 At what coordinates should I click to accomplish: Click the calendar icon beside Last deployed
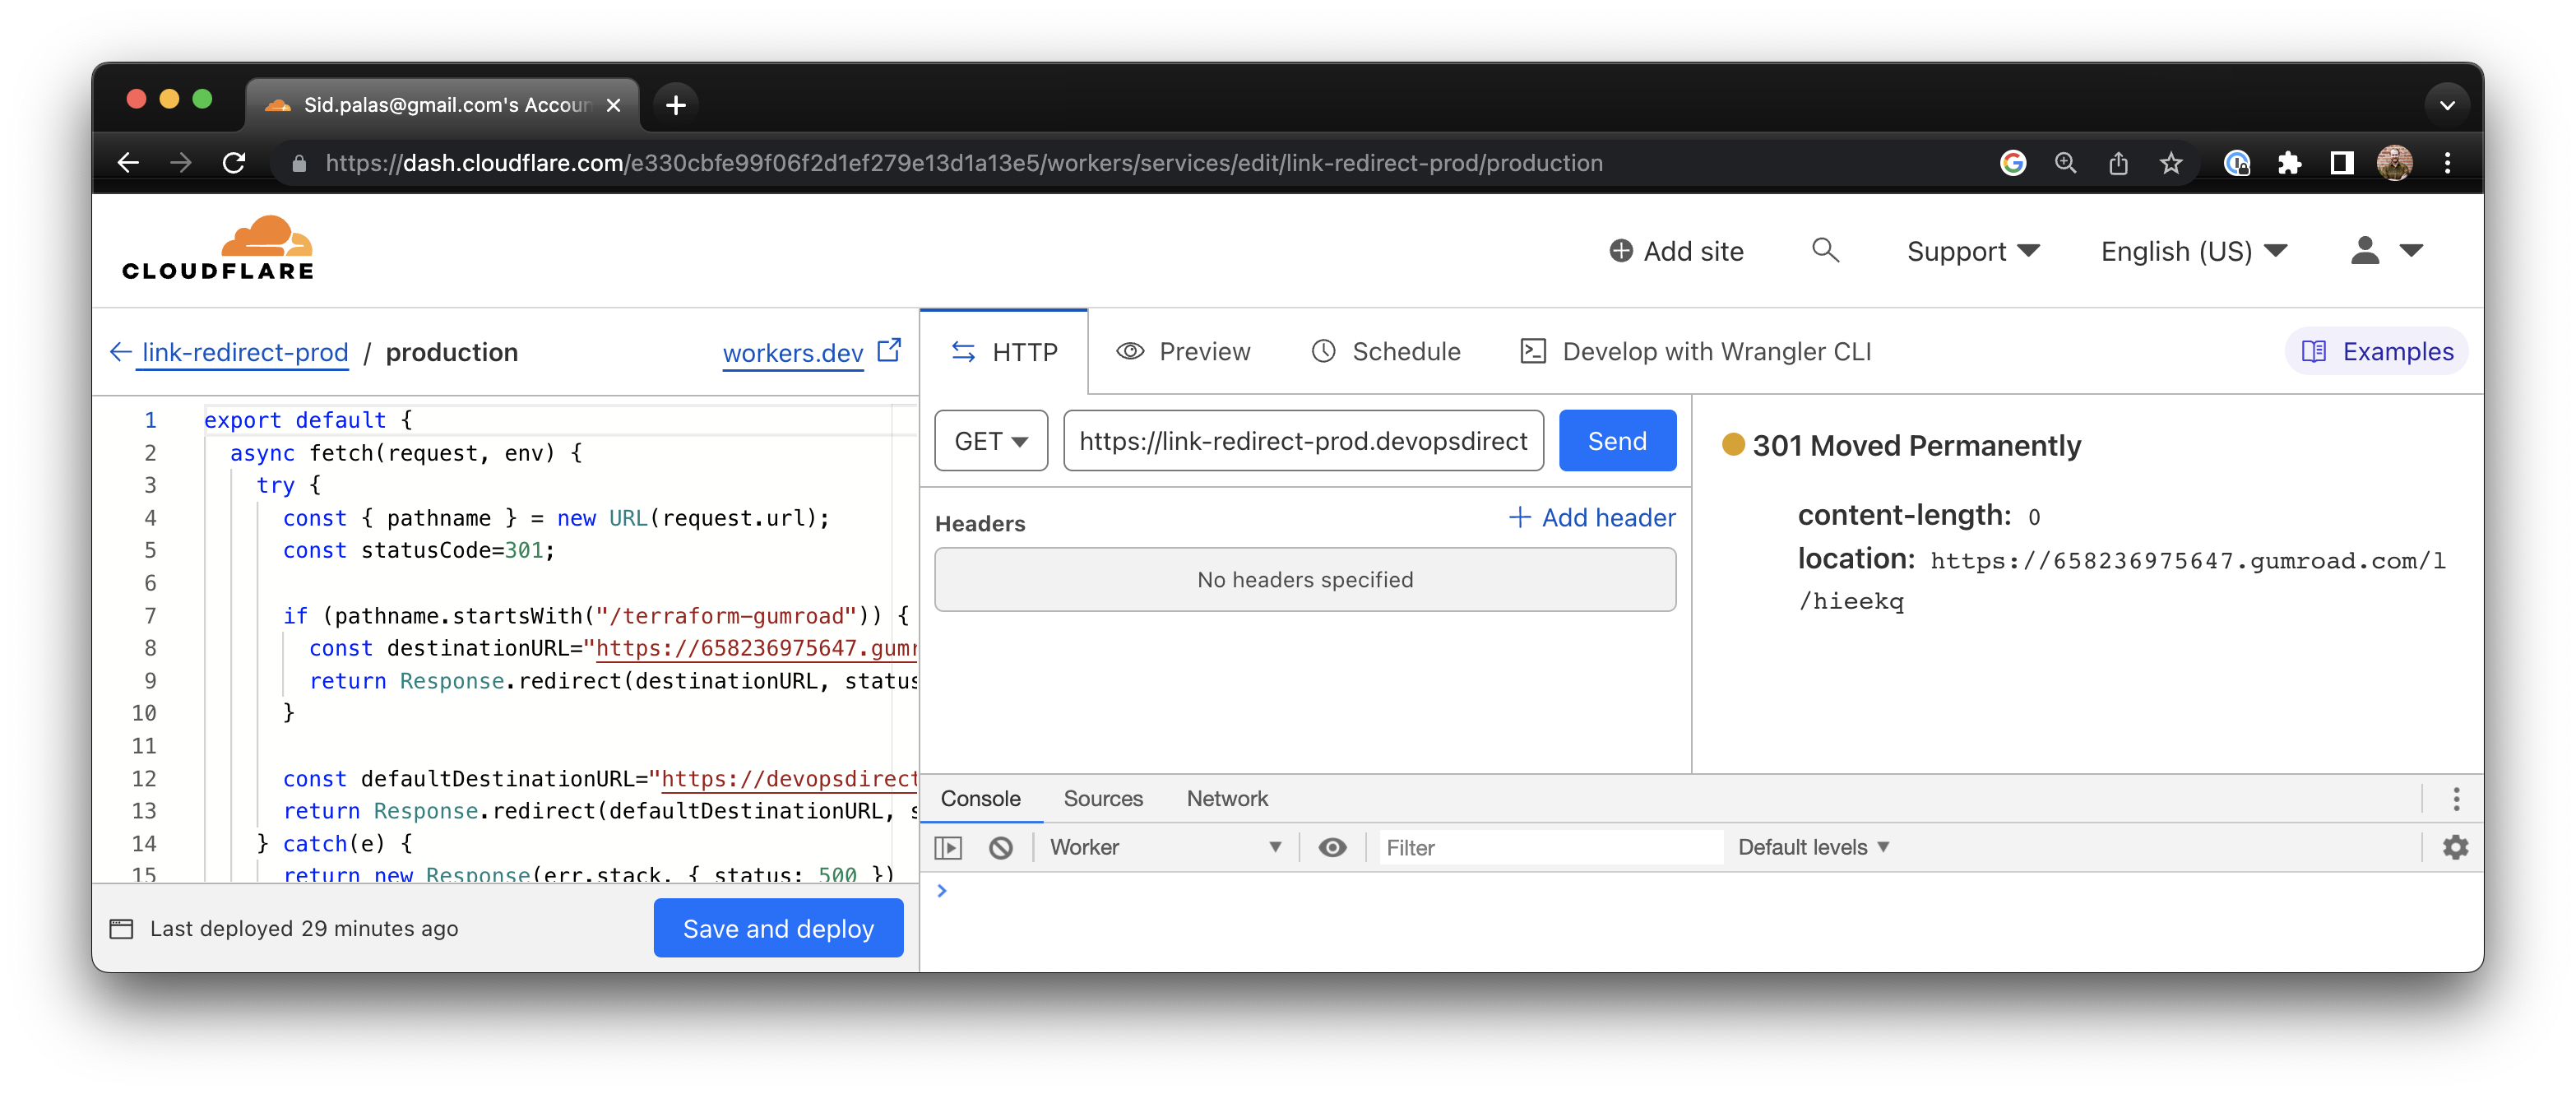click(121, 929)
